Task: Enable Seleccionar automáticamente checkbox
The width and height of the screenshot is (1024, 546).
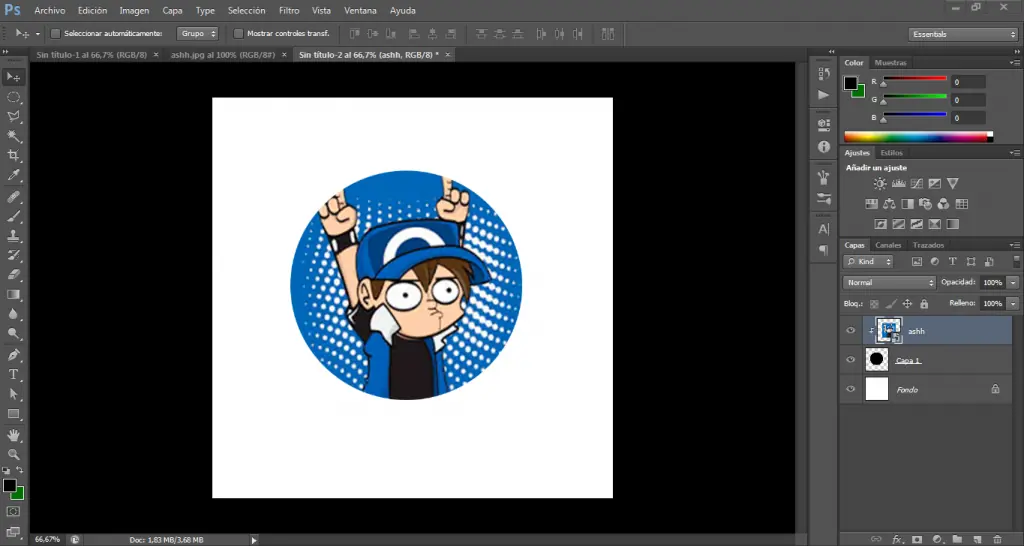Action: pyautogui.click(x=56, y=33)
